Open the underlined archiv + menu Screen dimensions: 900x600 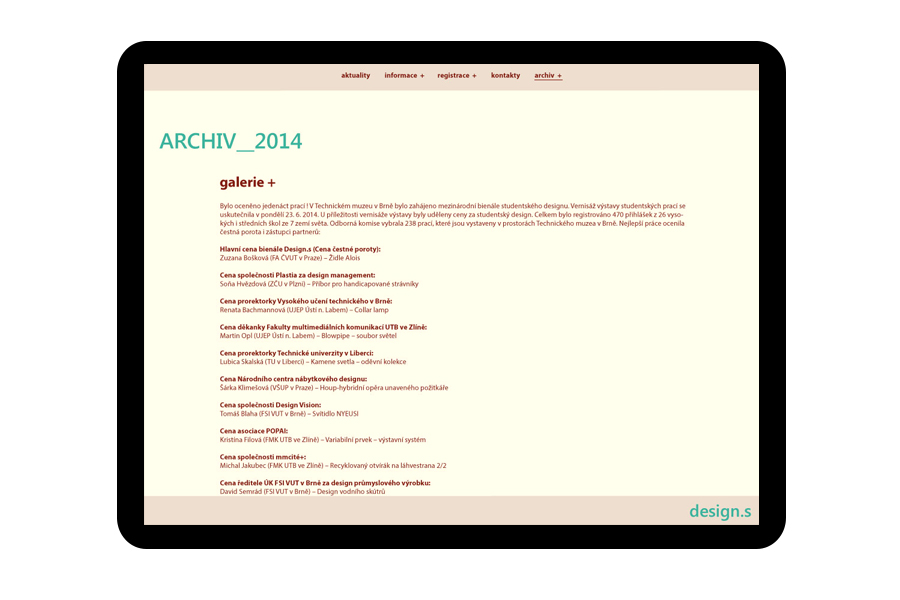[x=548, y=76]
